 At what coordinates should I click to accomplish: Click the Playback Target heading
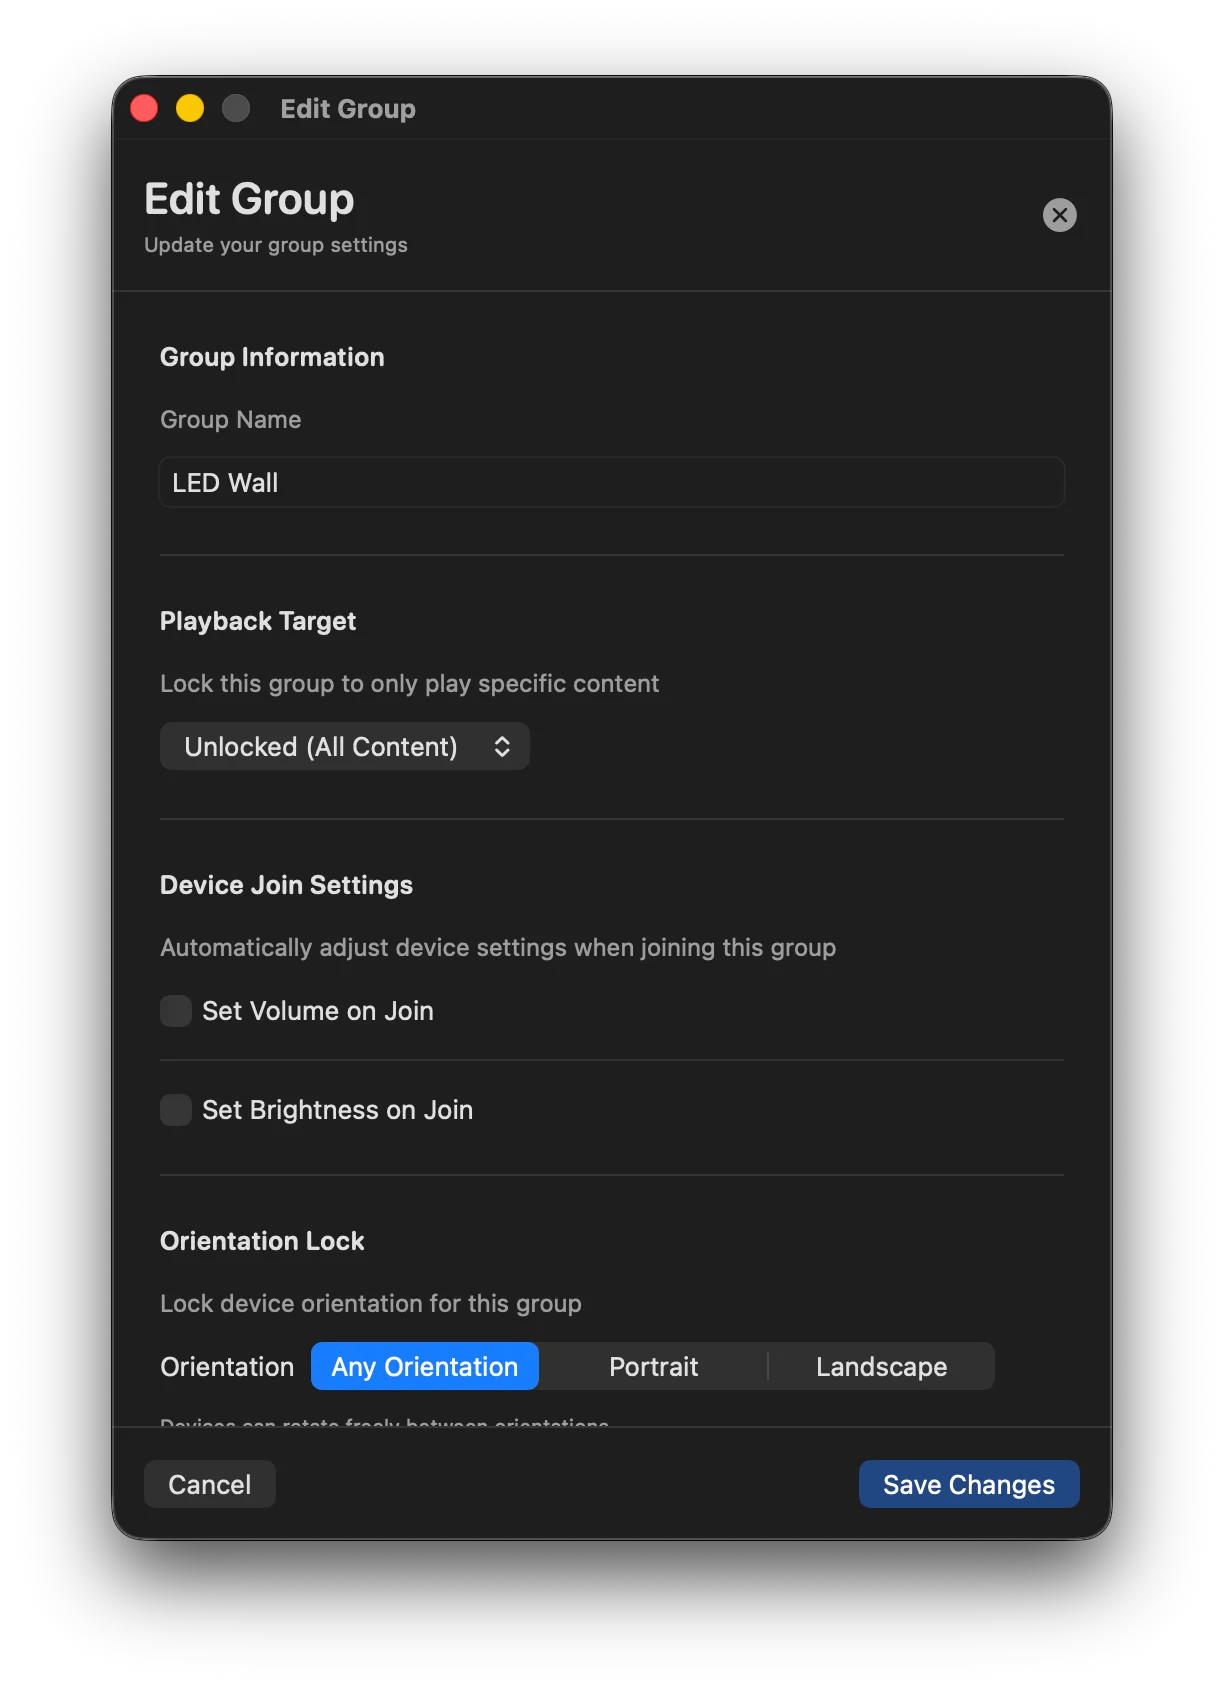click(258, 621)
